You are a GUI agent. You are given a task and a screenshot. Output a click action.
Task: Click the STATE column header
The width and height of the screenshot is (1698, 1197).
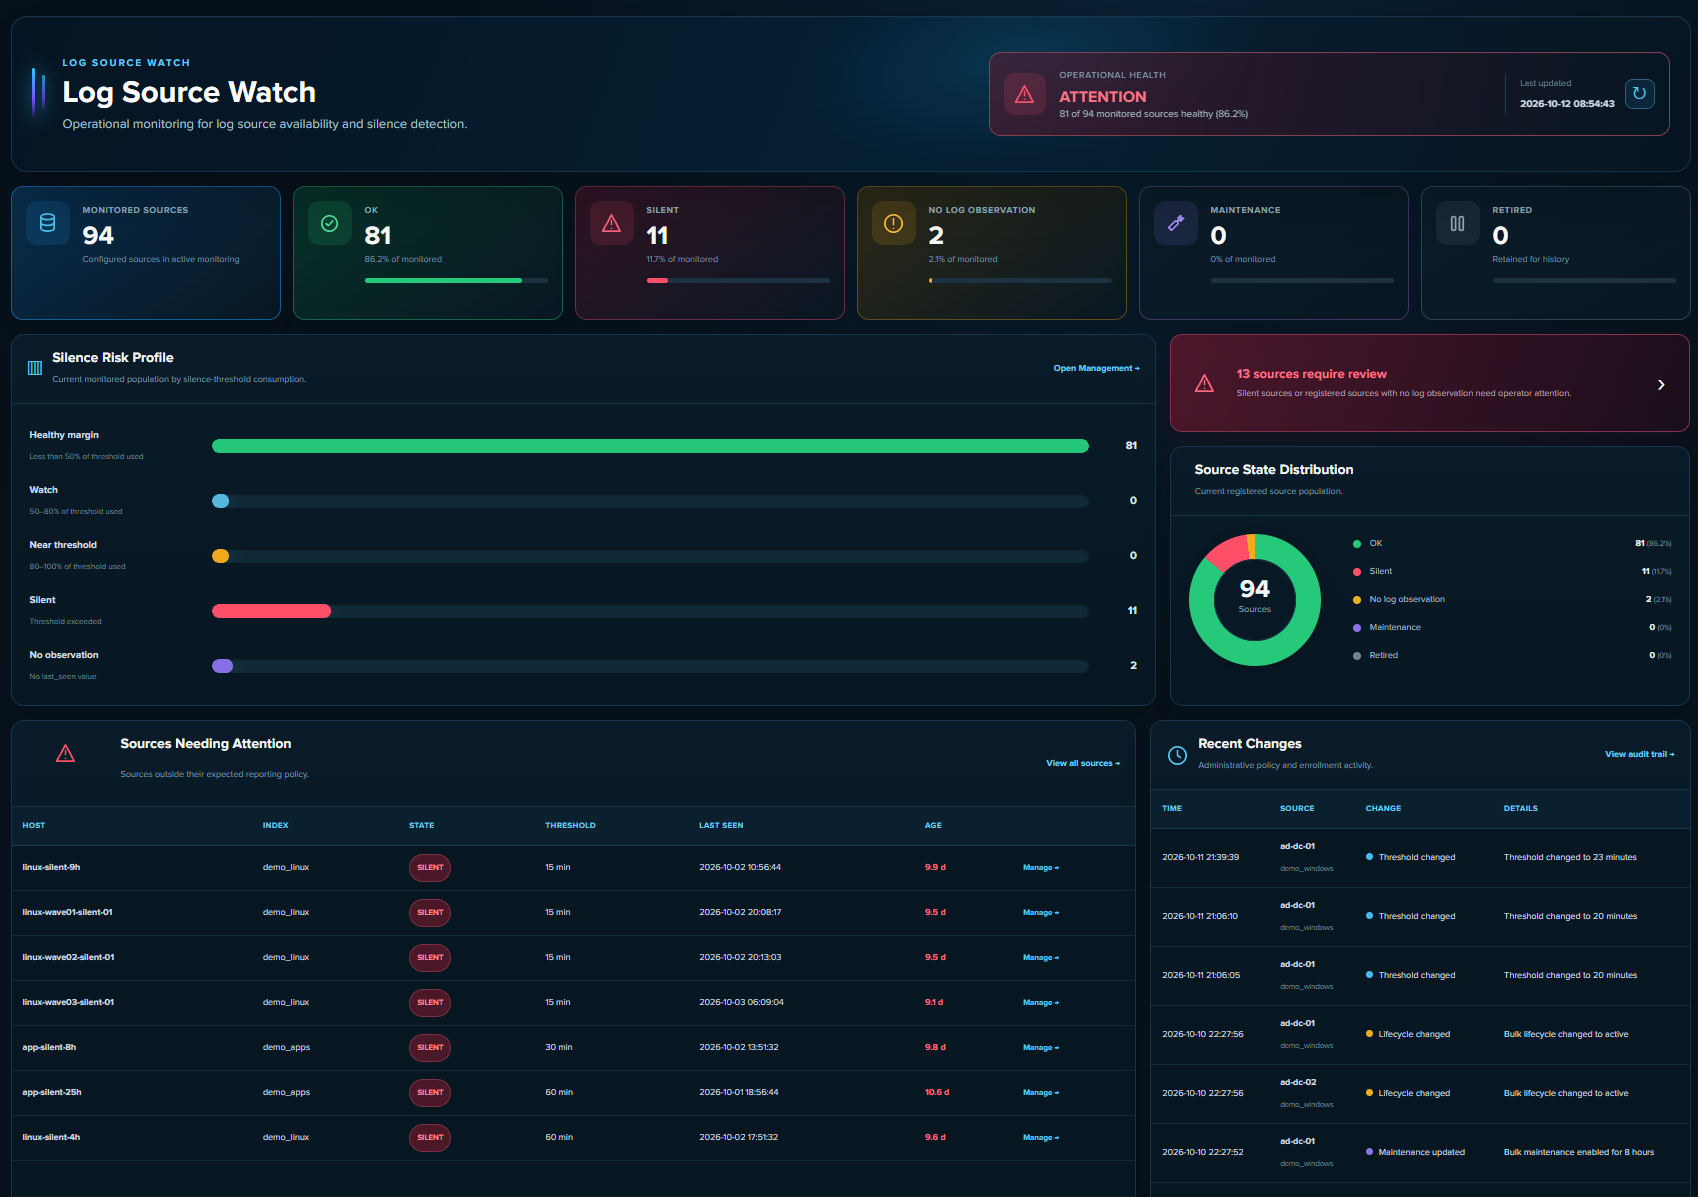[x=422, y=826]
